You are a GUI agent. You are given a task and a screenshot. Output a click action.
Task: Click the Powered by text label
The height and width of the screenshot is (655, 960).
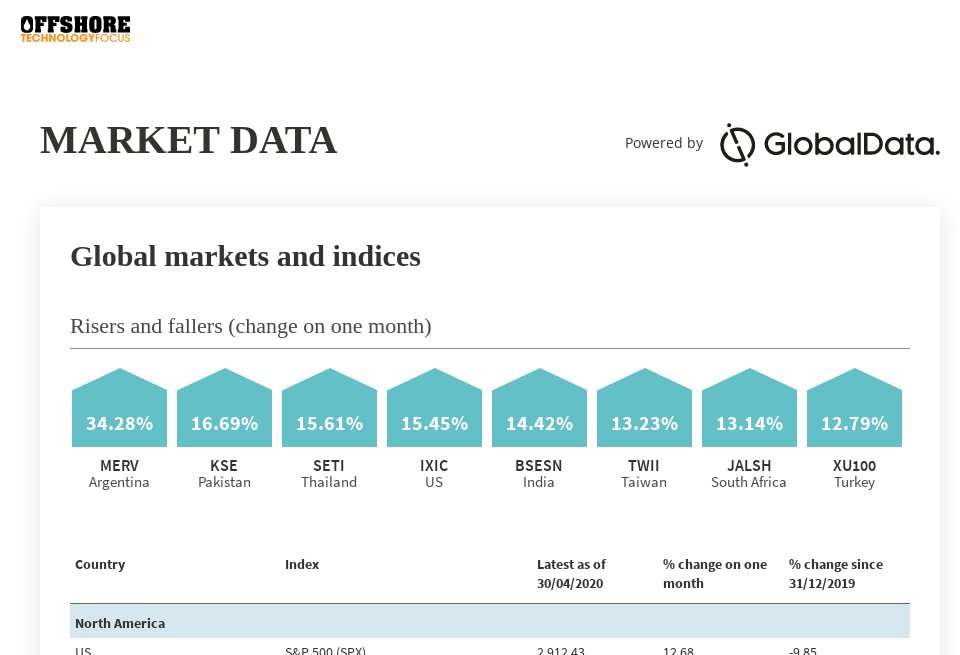[663, 143]
